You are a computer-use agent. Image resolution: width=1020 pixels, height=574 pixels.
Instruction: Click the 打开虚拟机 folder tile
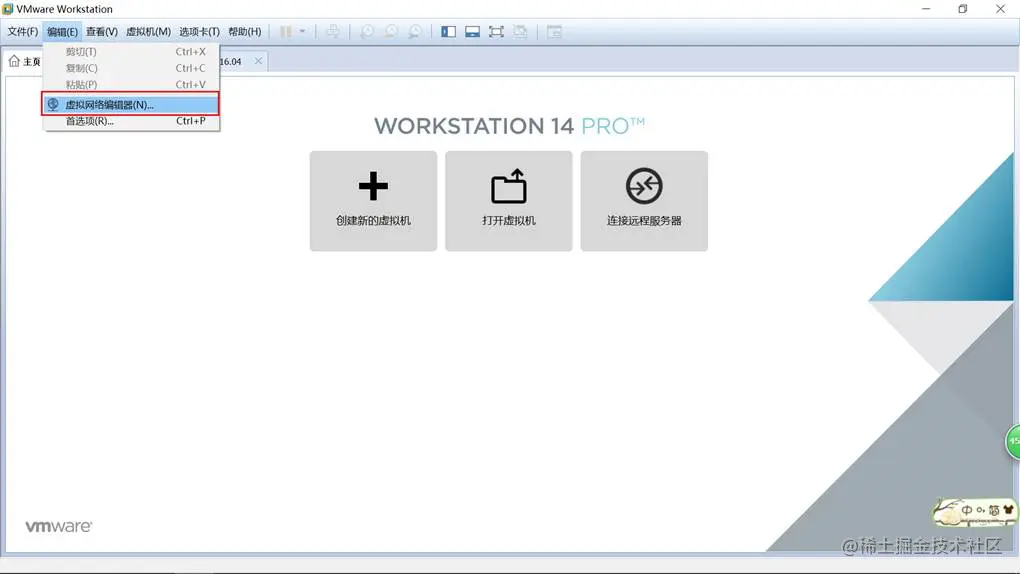[509, 201]
